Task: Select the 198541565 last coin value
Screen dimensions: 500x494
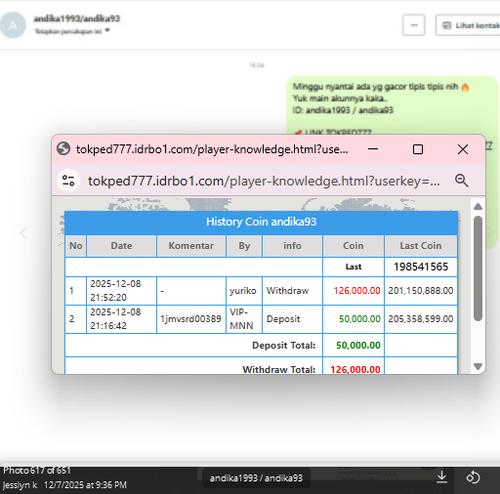Action: [421, 267]
